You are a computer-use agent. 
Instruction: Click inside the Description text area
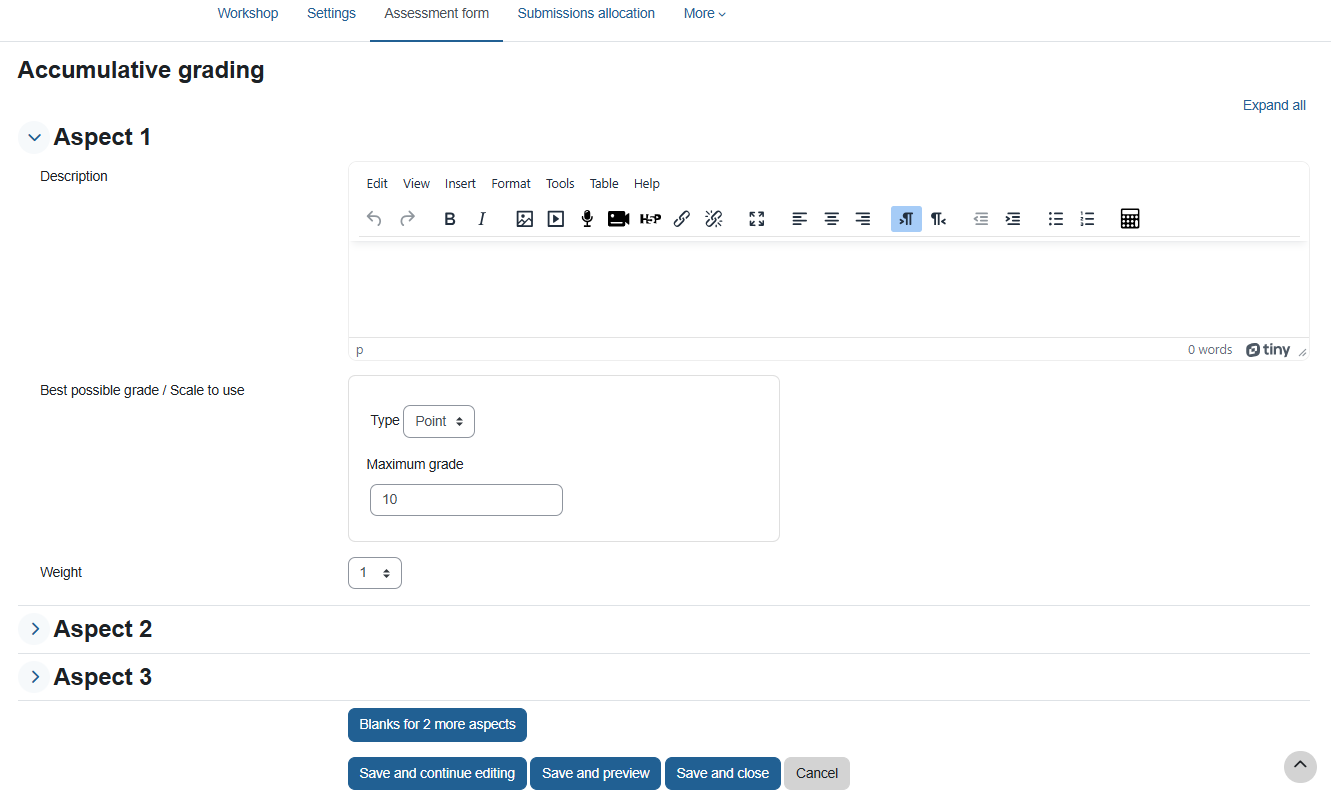(828, 289)
